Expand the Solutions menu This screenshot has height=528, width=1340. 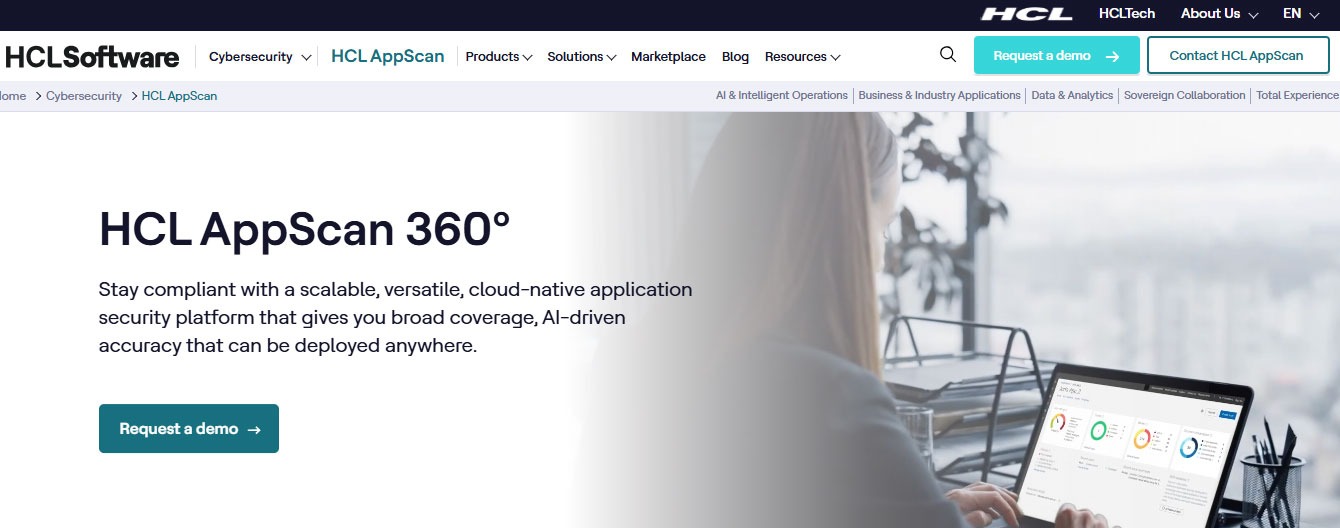582,57
